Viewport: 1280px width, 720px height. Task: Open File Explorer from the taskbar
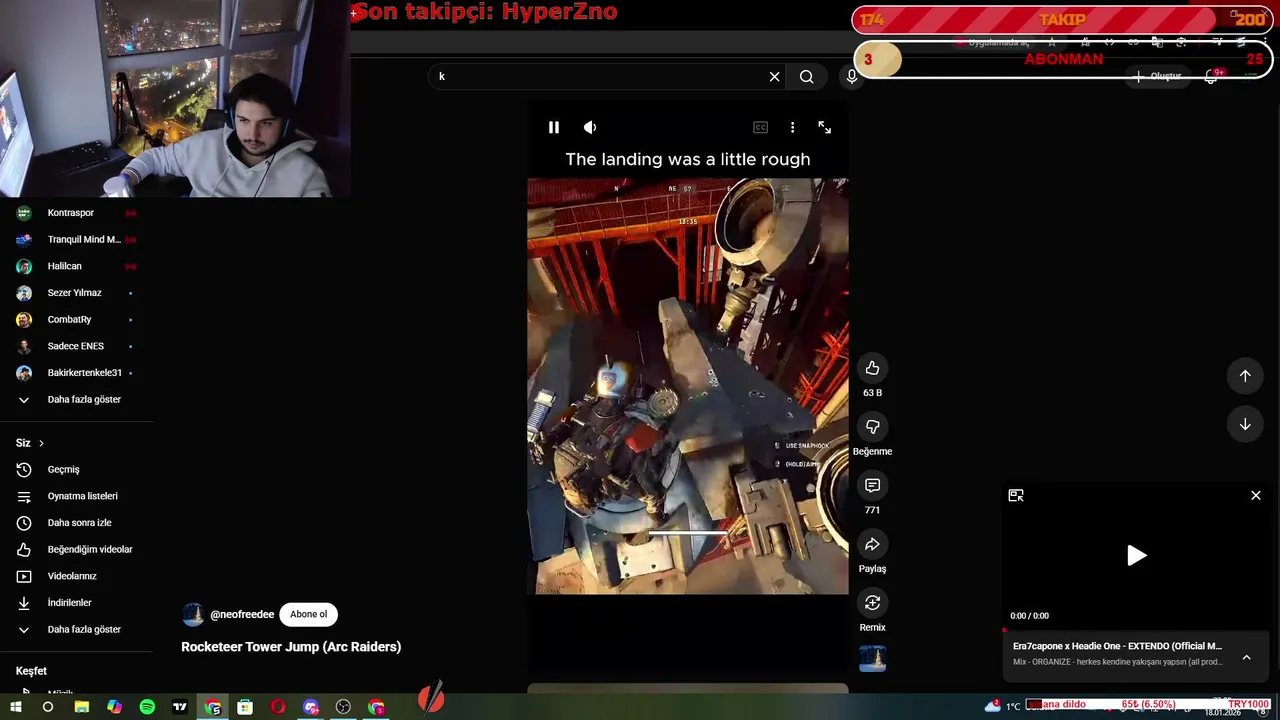coord(81,707)
